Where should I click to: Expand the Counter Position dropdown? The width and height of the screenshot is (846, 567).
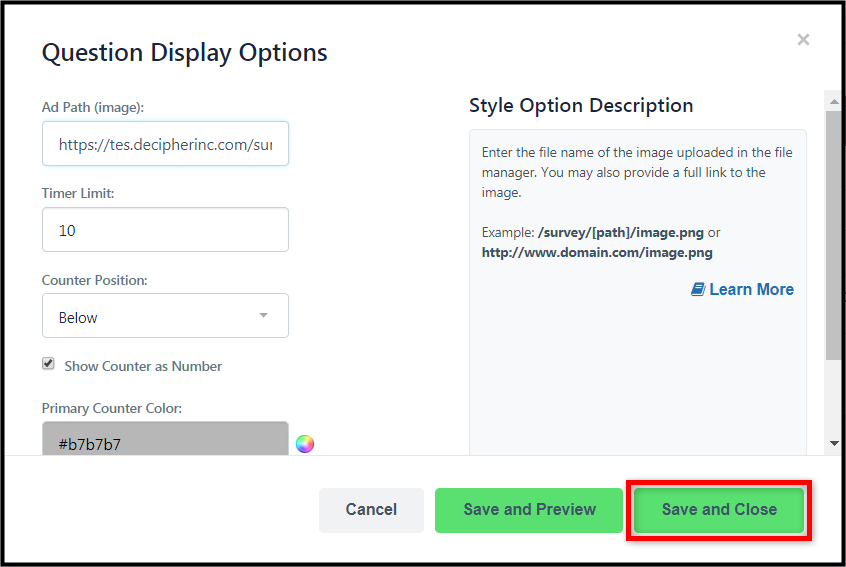pos(165,316)
